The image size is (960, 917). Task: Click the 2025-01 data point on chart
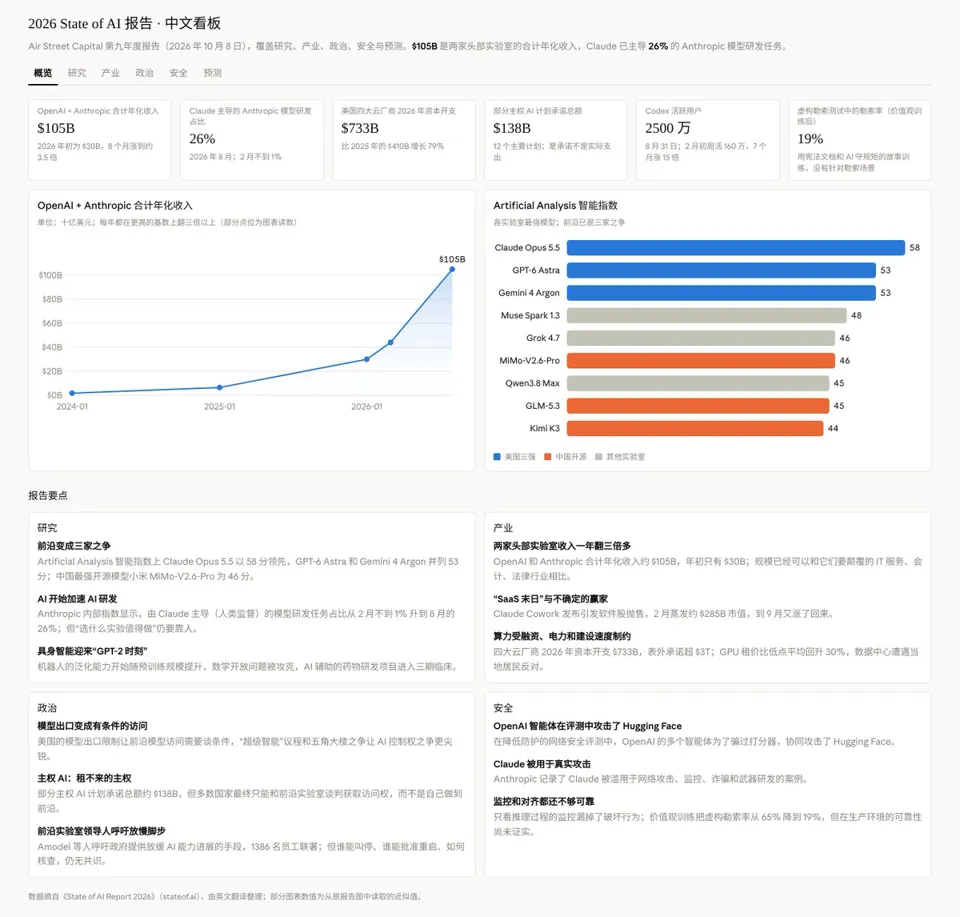pos(220,387)
